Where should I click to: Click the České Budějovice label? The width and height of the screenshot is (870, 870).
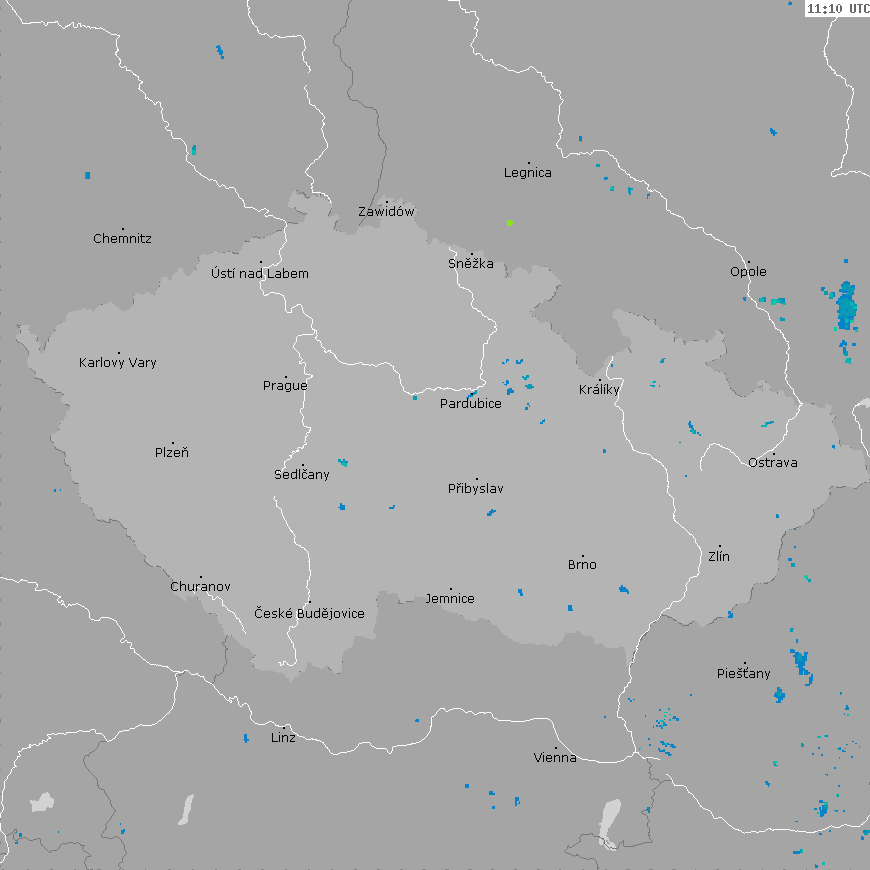point(309,614)
